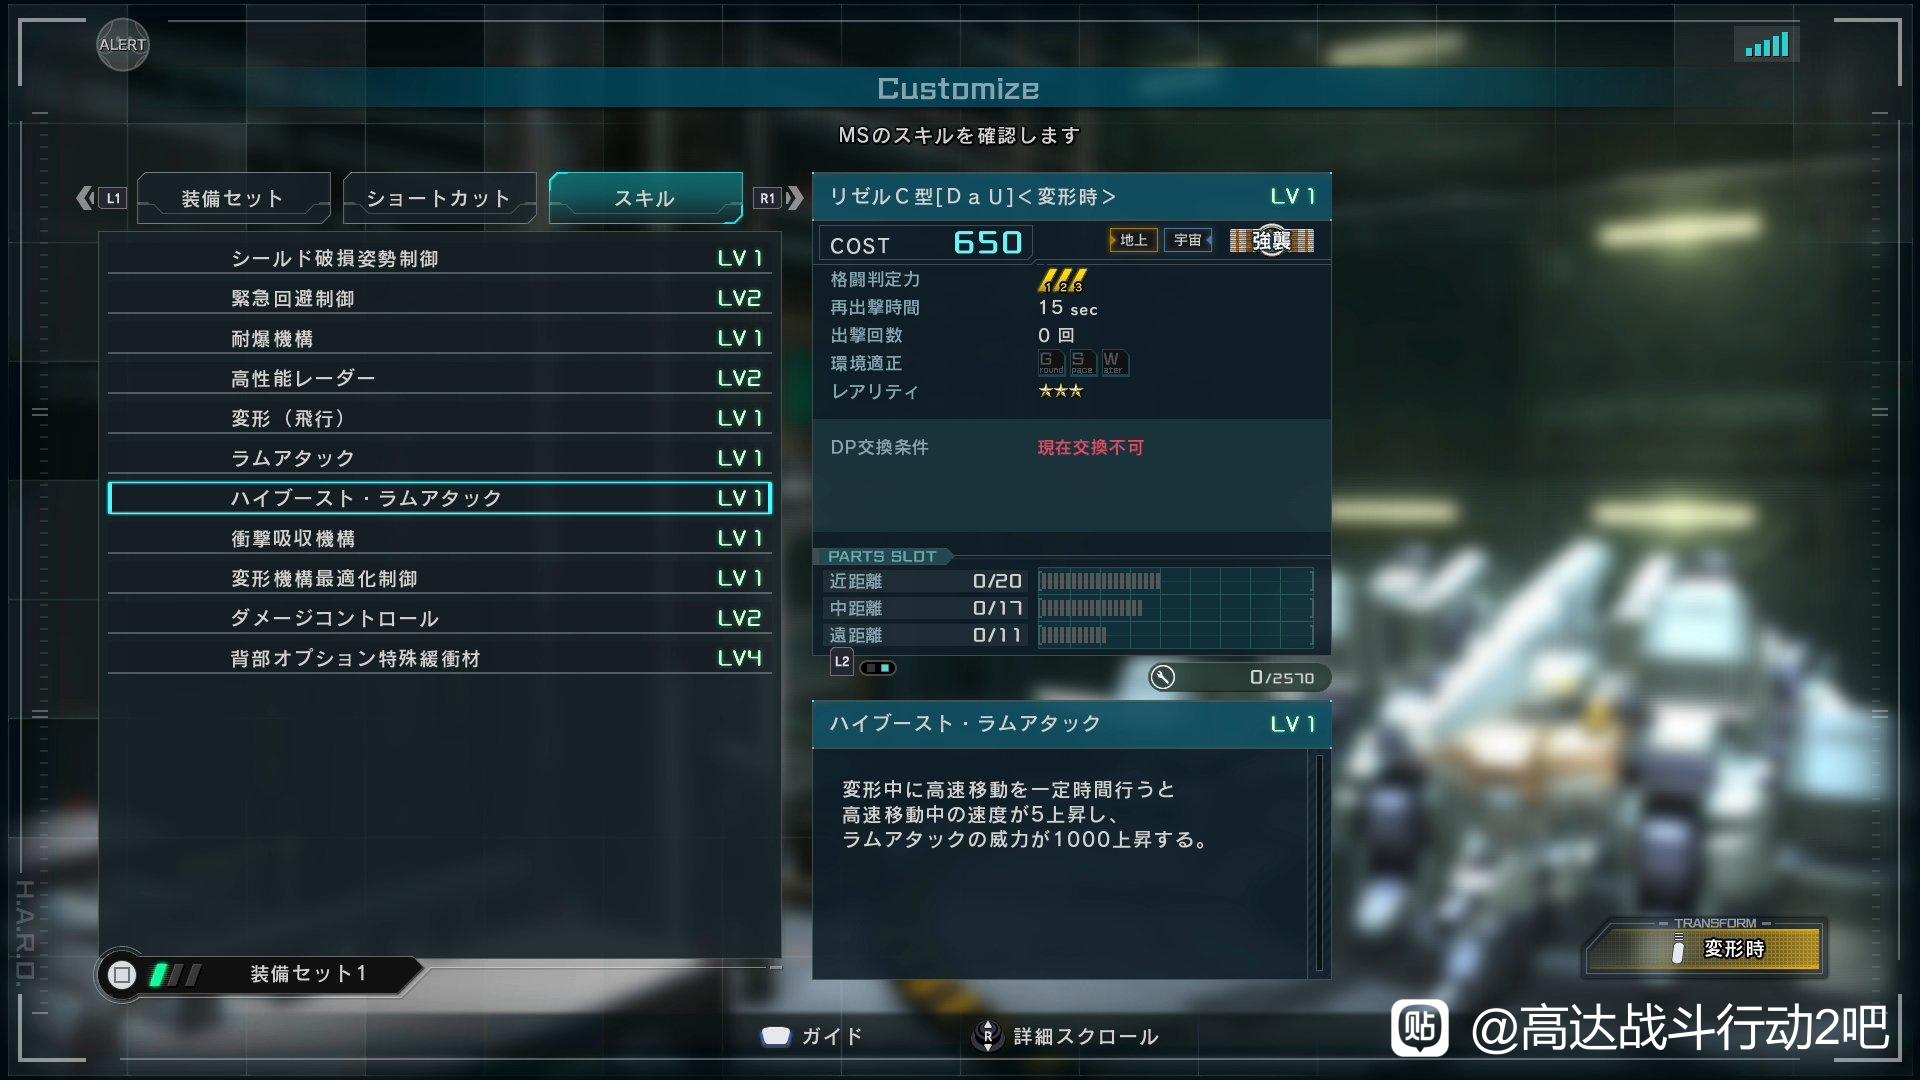Image resolution: width=1920 pixels, height=1080 pixels.
Task: Select the 背部オプション特殊緩衝材 LV4 skill
Action: pos(439,658)
